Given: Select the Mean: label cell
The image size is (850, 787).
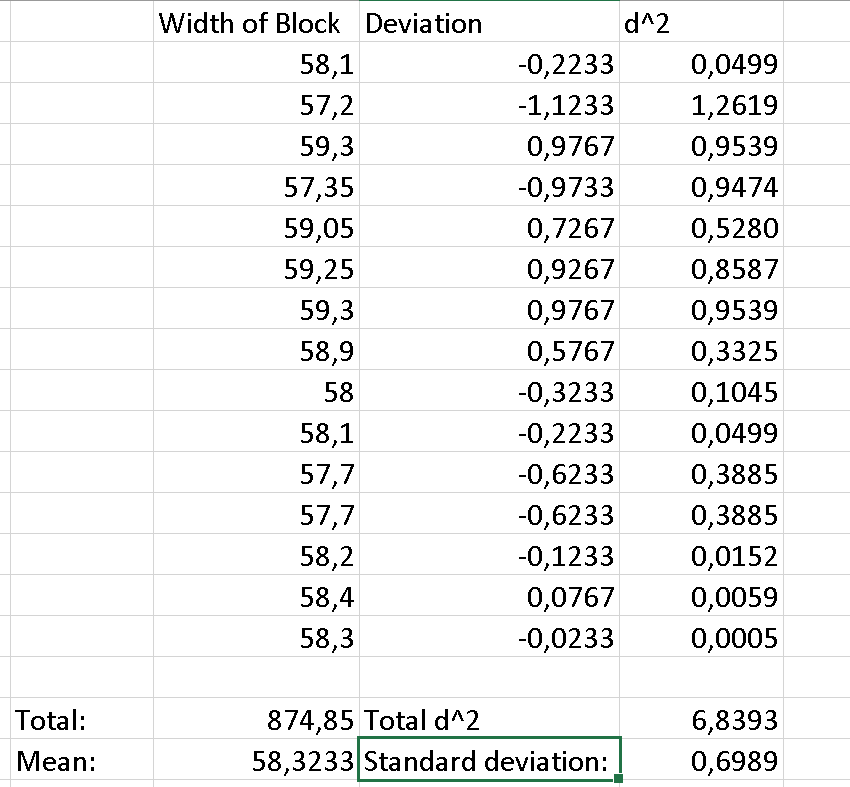Looking at the screenshot, I should coord(82,759).
